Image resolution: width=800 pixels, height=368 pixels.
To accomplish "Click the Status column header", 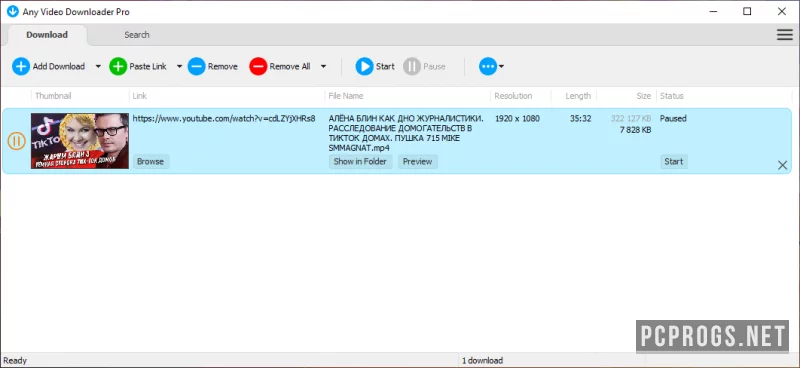I will click(671, 96).
